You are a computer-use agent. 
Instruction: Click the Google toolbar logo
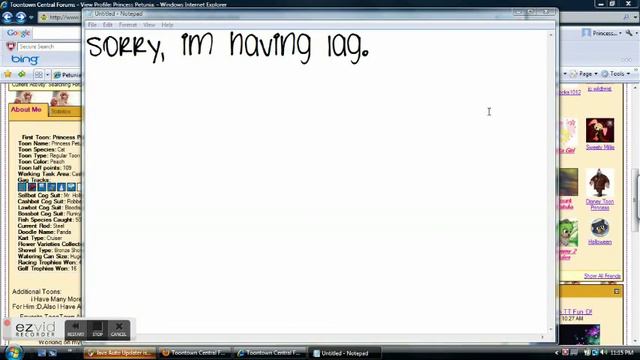(18, 33)
